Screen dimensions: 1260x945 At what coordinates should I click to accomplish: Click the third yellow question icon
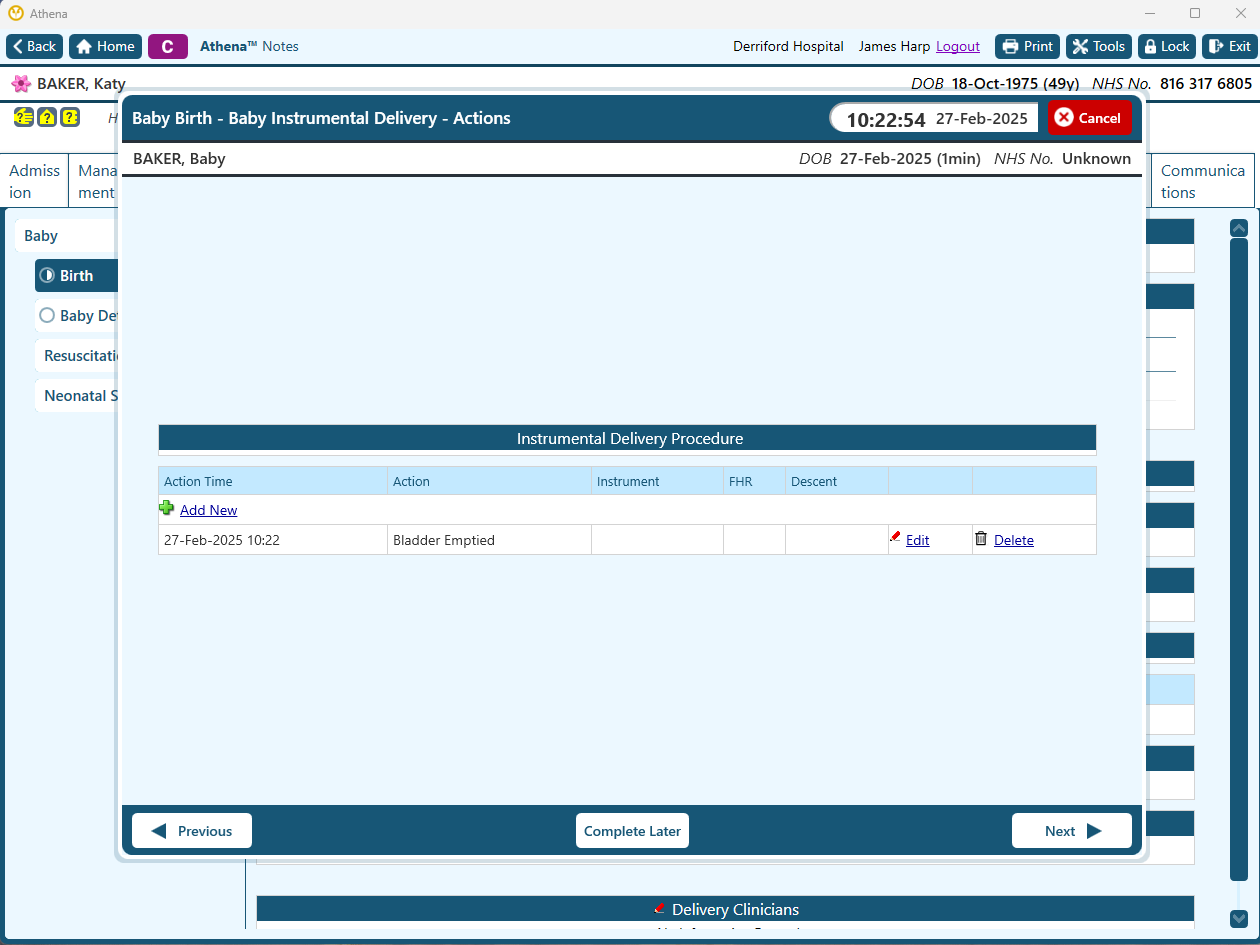point(70,117)
